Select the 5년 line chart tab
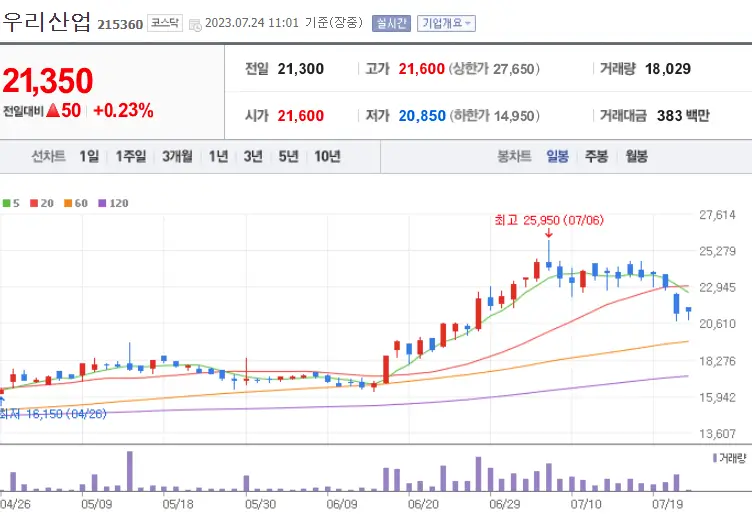This screenshot has width=752, height=516. tap(289, 156)
